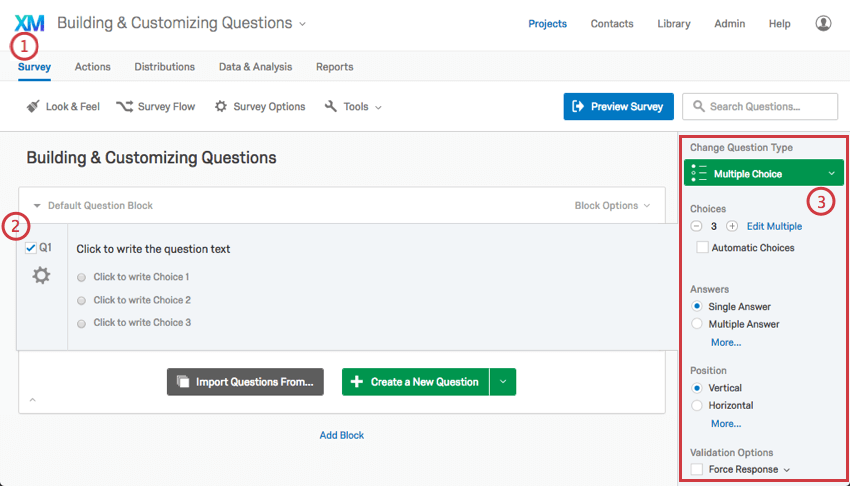The width and height of the screenshot is (850, 486).
Task: Open the Distributions tab
Action: tap(164, 67)
